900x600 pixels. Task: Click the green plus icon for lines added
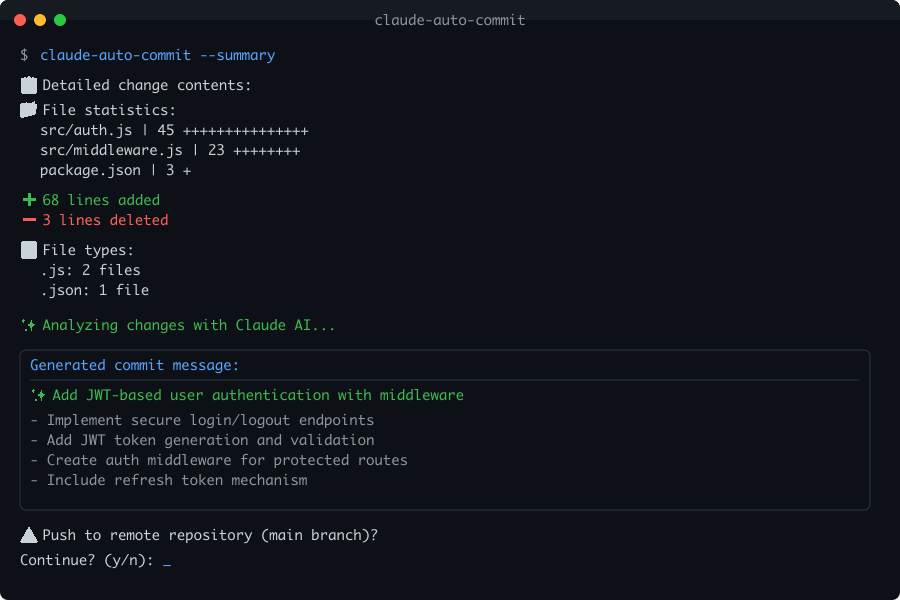[29, 199]
